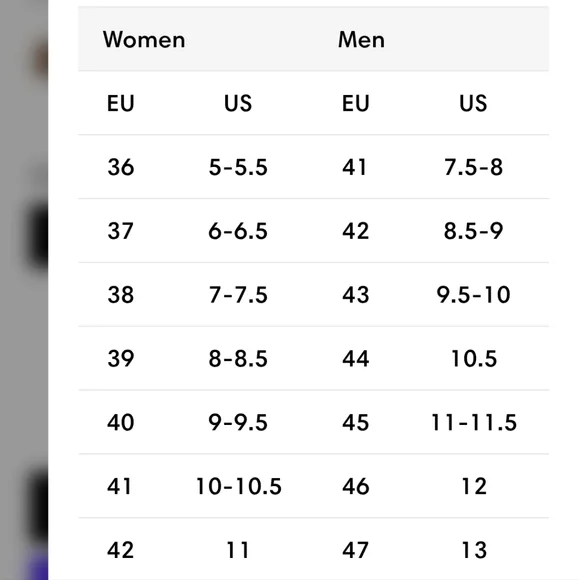Viewport: 579px width, 580px height.
Task: Click Men's US size 9.5-10
Action: point(473,295)
